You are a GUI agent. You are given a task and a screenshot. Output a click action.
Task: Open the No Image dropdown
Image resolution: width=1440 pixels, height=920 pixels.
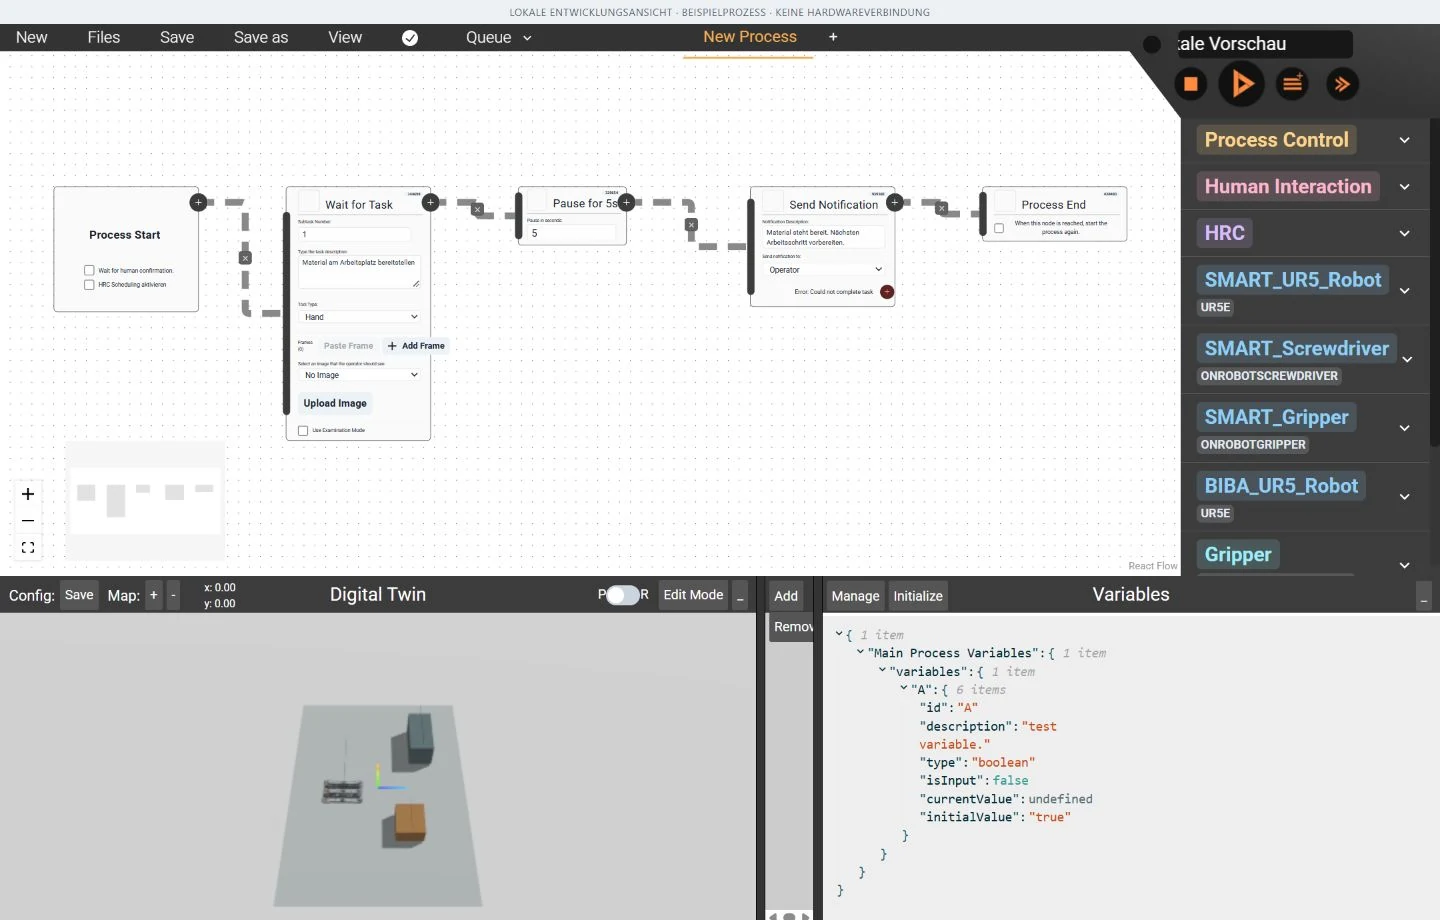pyautogui.click(x=360, y=375)
